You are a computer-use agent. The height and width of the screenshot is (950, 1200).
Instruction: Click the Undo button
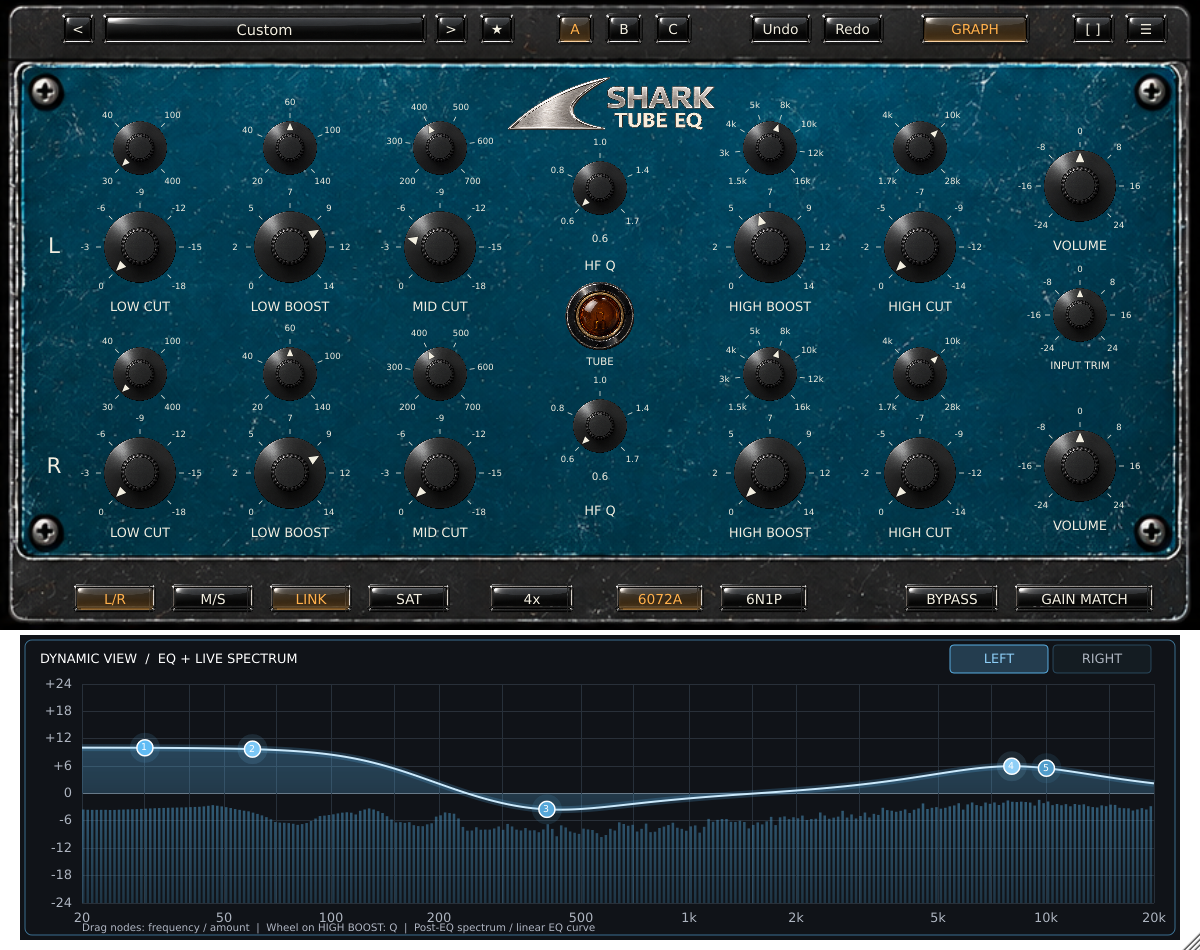pyautogui.click(x=780, y=29)
